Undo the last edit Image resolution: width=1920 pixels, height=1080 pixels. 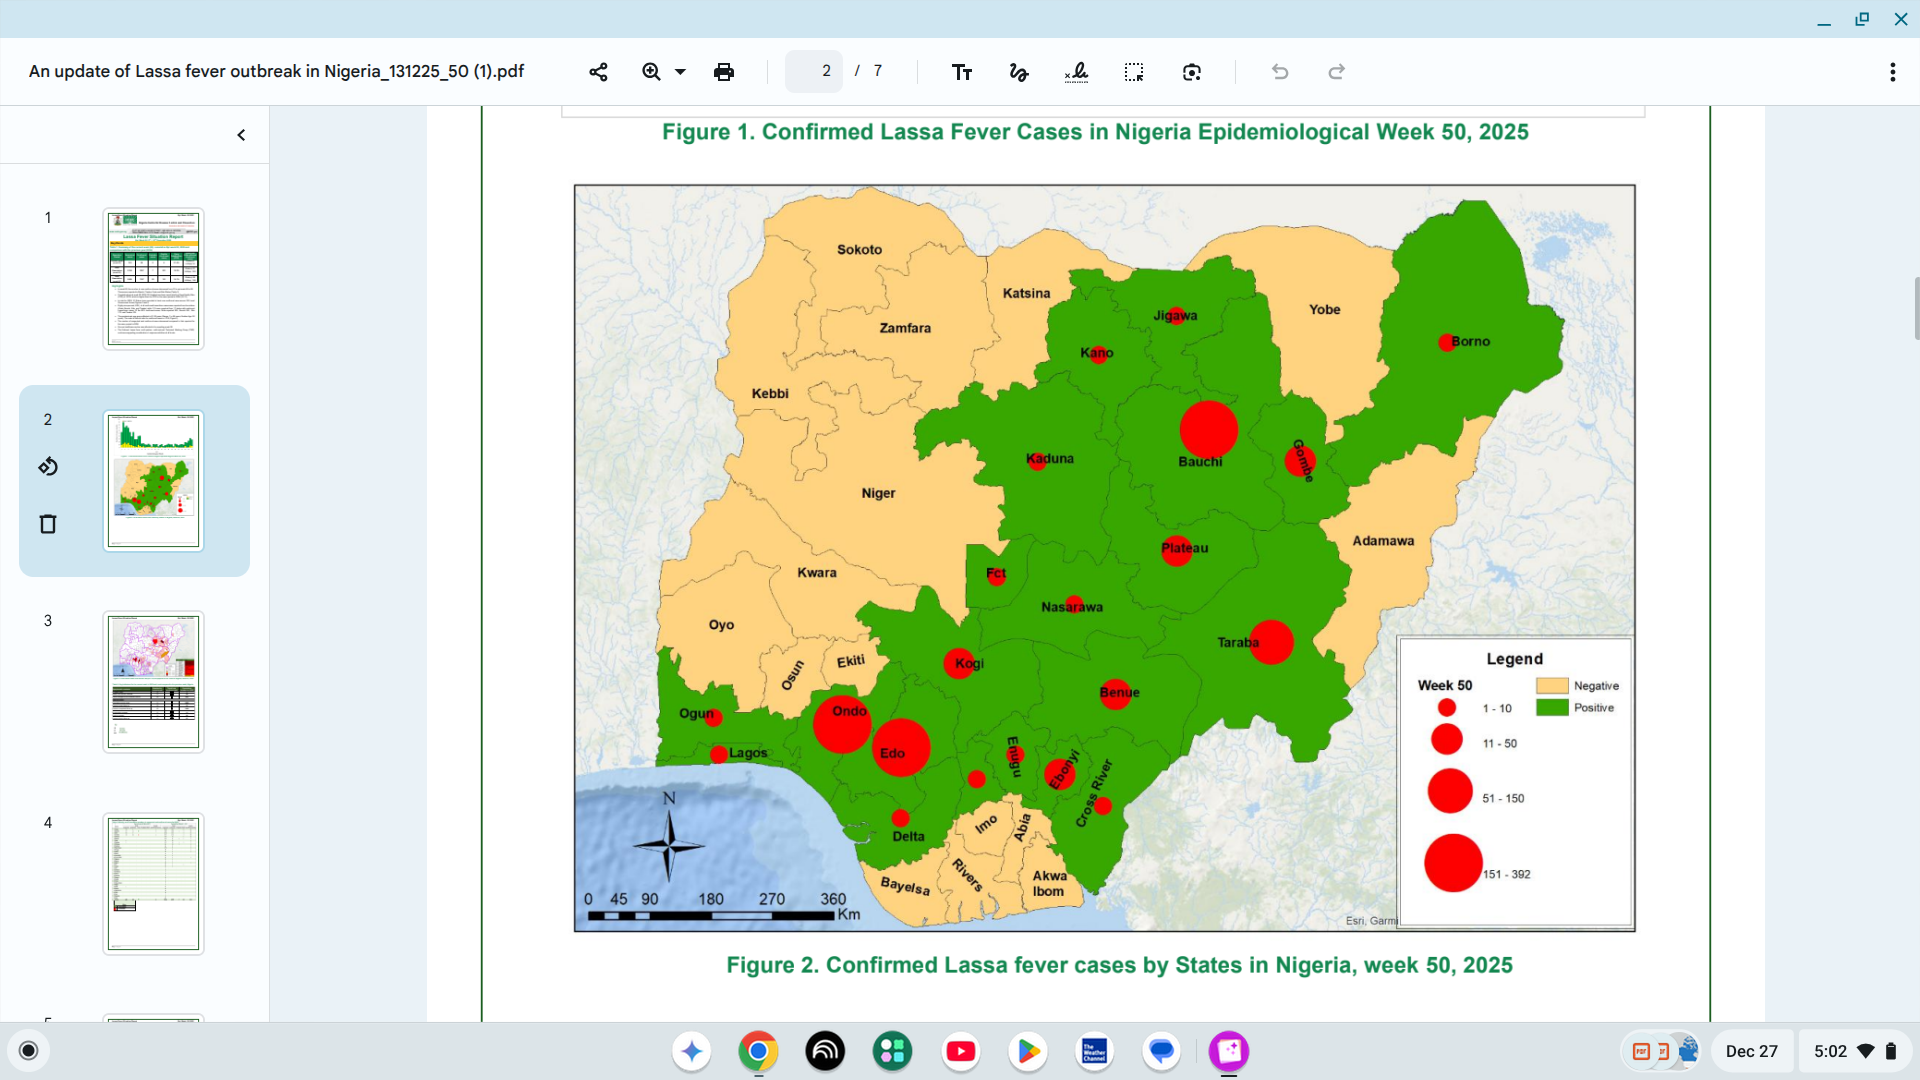click(1280, 72)
